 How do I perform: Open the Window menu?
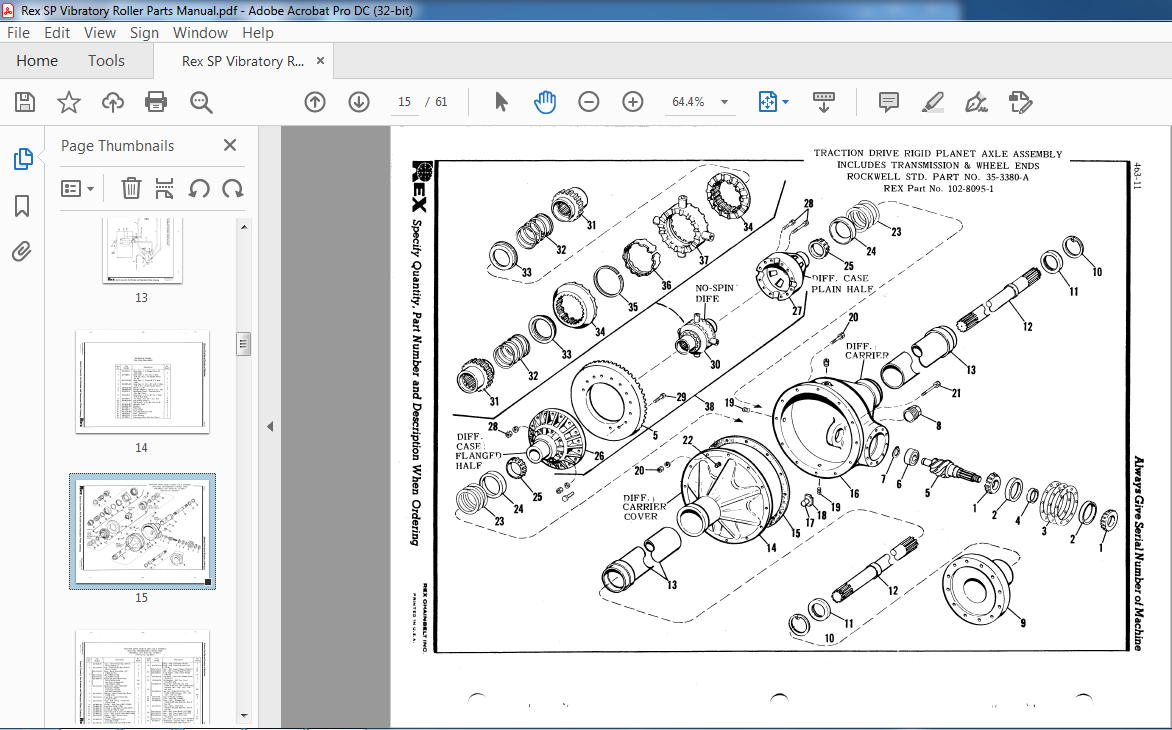point(200,33)
